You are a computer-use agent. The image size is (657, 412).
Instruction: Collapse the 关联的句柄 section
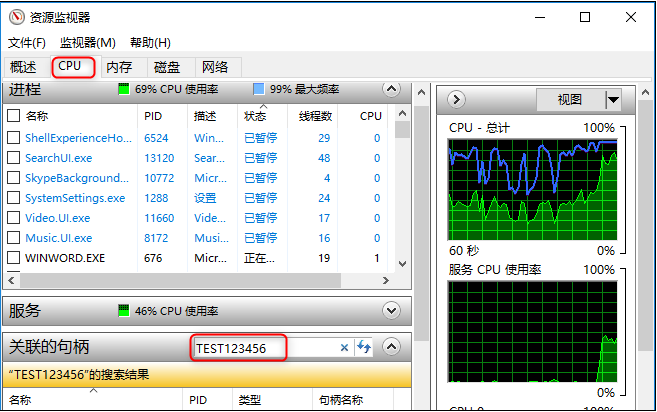pyautogui.click(x=391, y=347)
